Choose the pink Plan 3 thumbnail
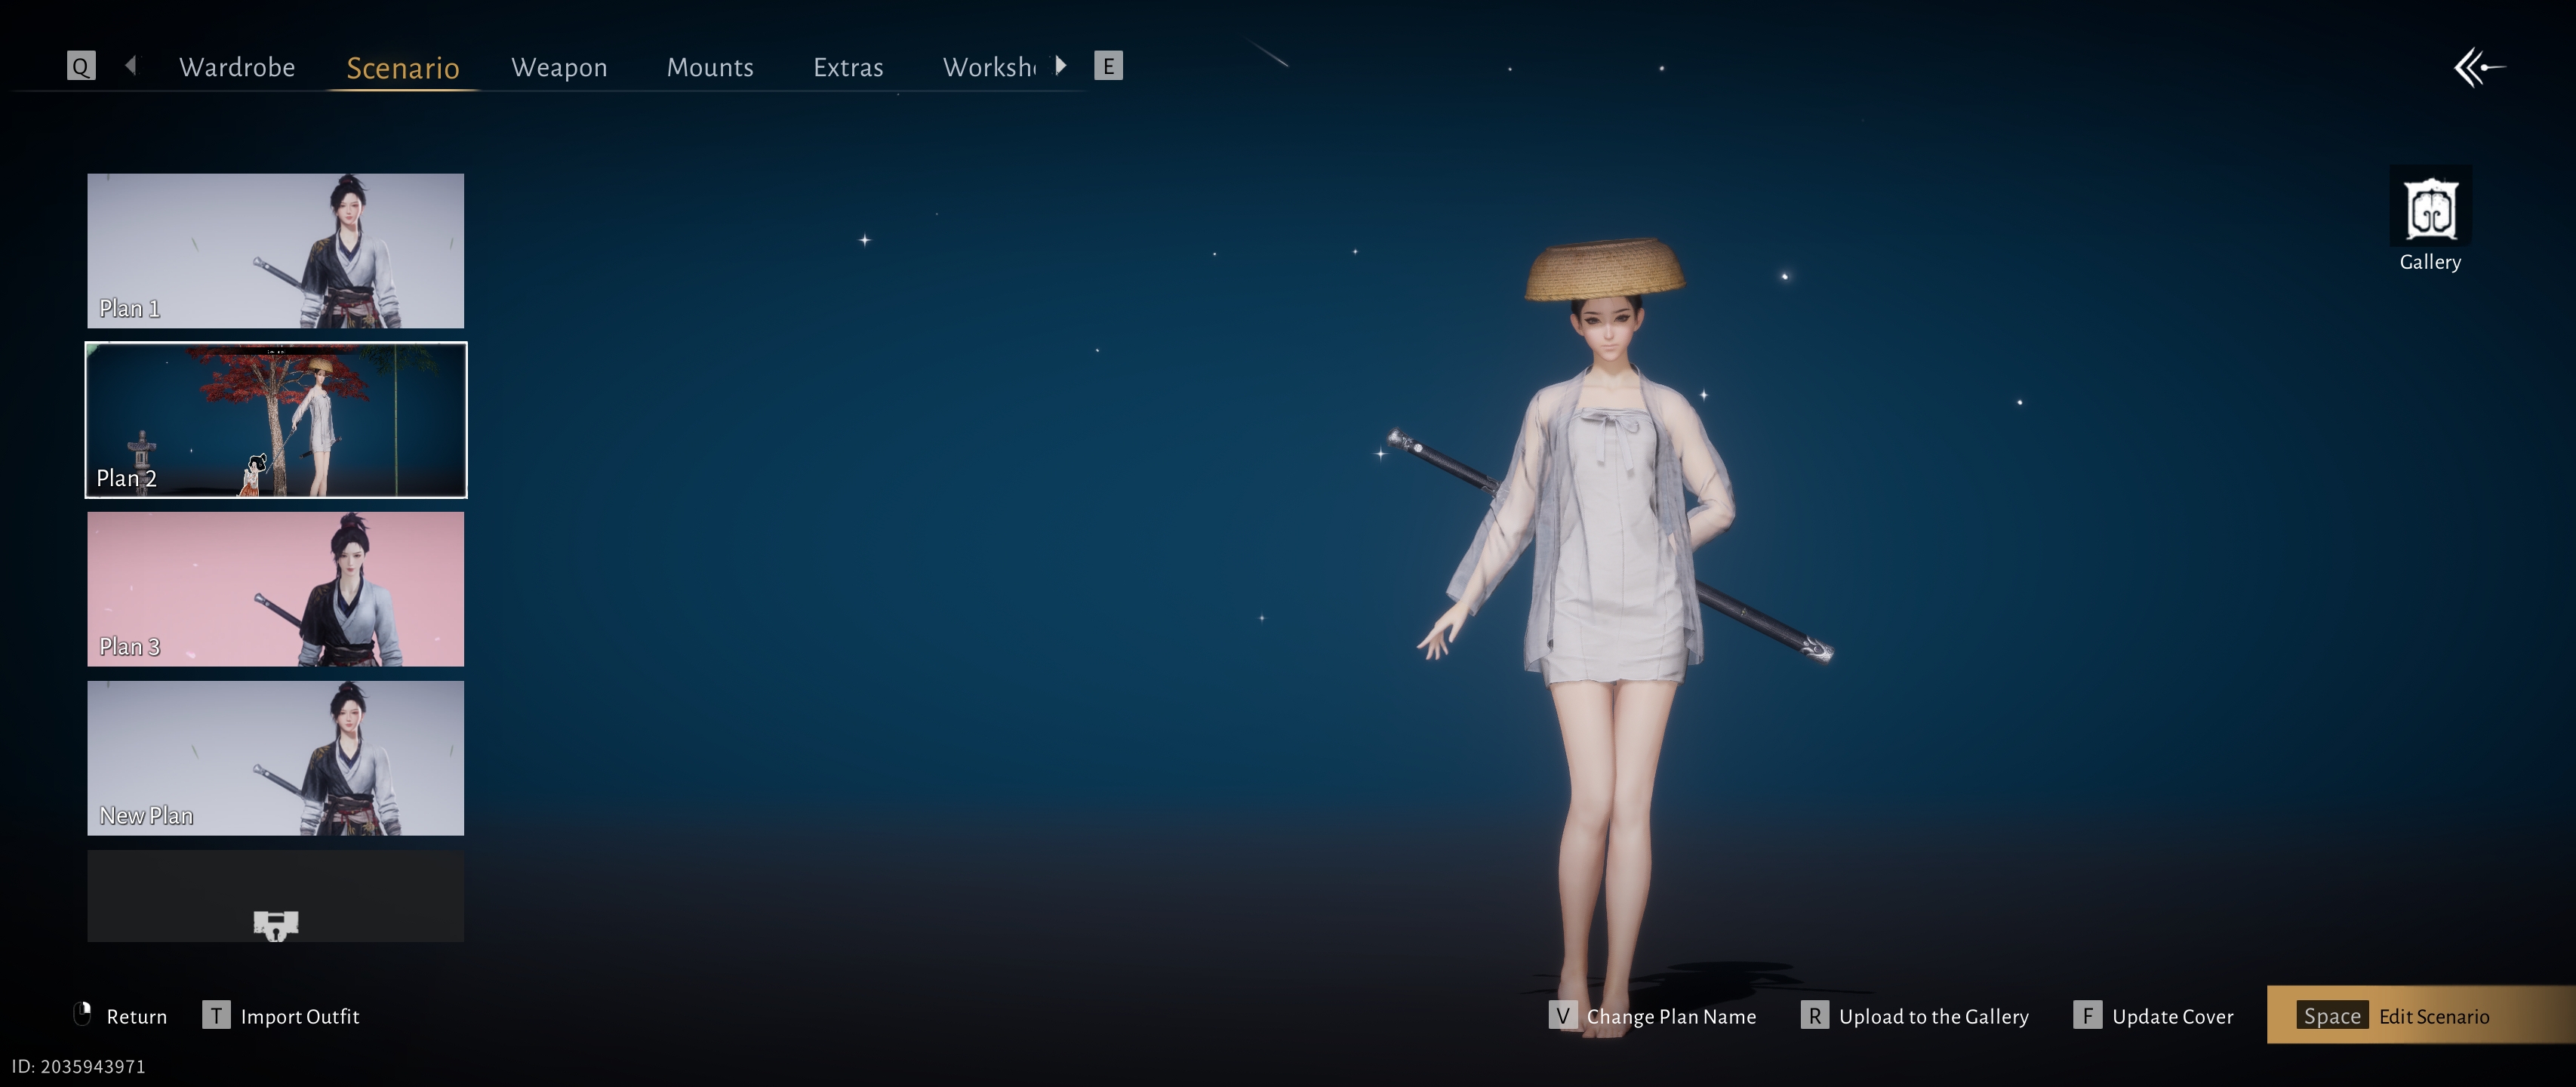Screen dimensions: 2576x1087 click(x=276, y=589)
